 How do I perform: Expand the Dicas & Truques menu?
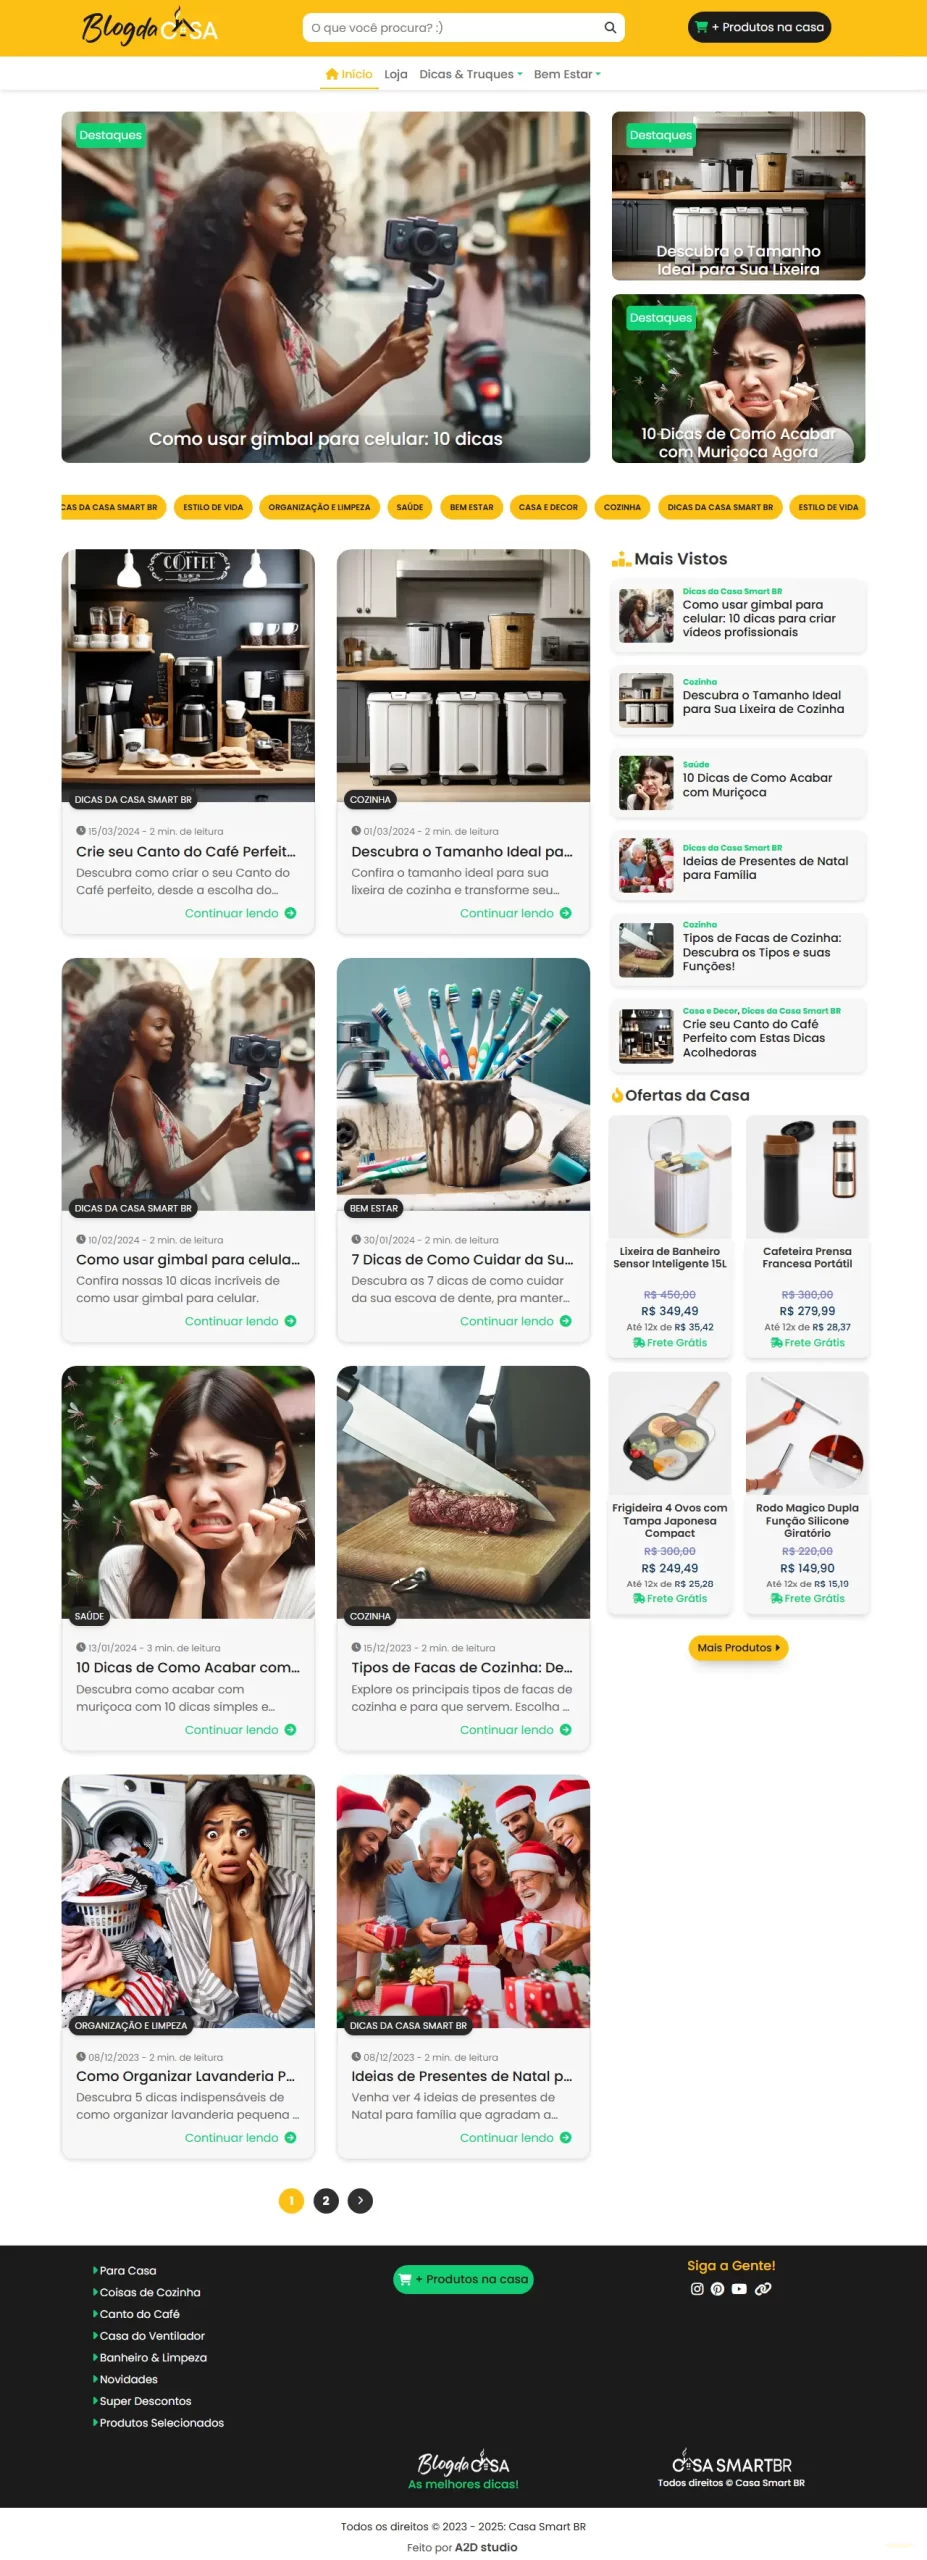coord(471,74)
